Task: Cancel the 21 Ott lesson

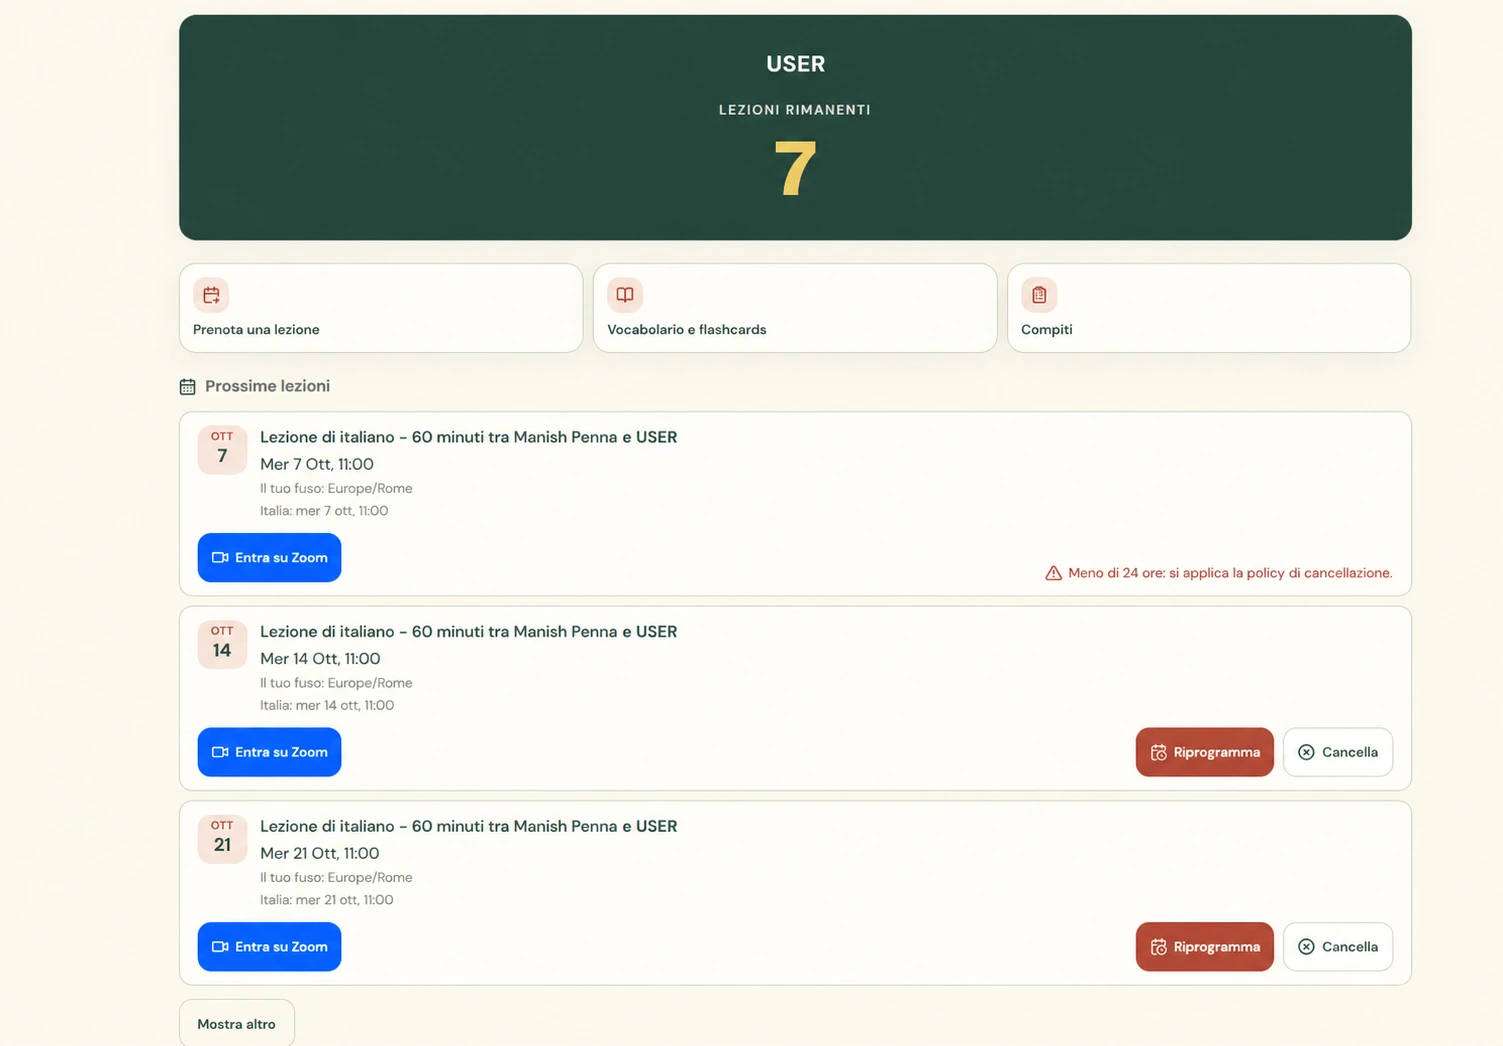Action: coord(1338,946)
